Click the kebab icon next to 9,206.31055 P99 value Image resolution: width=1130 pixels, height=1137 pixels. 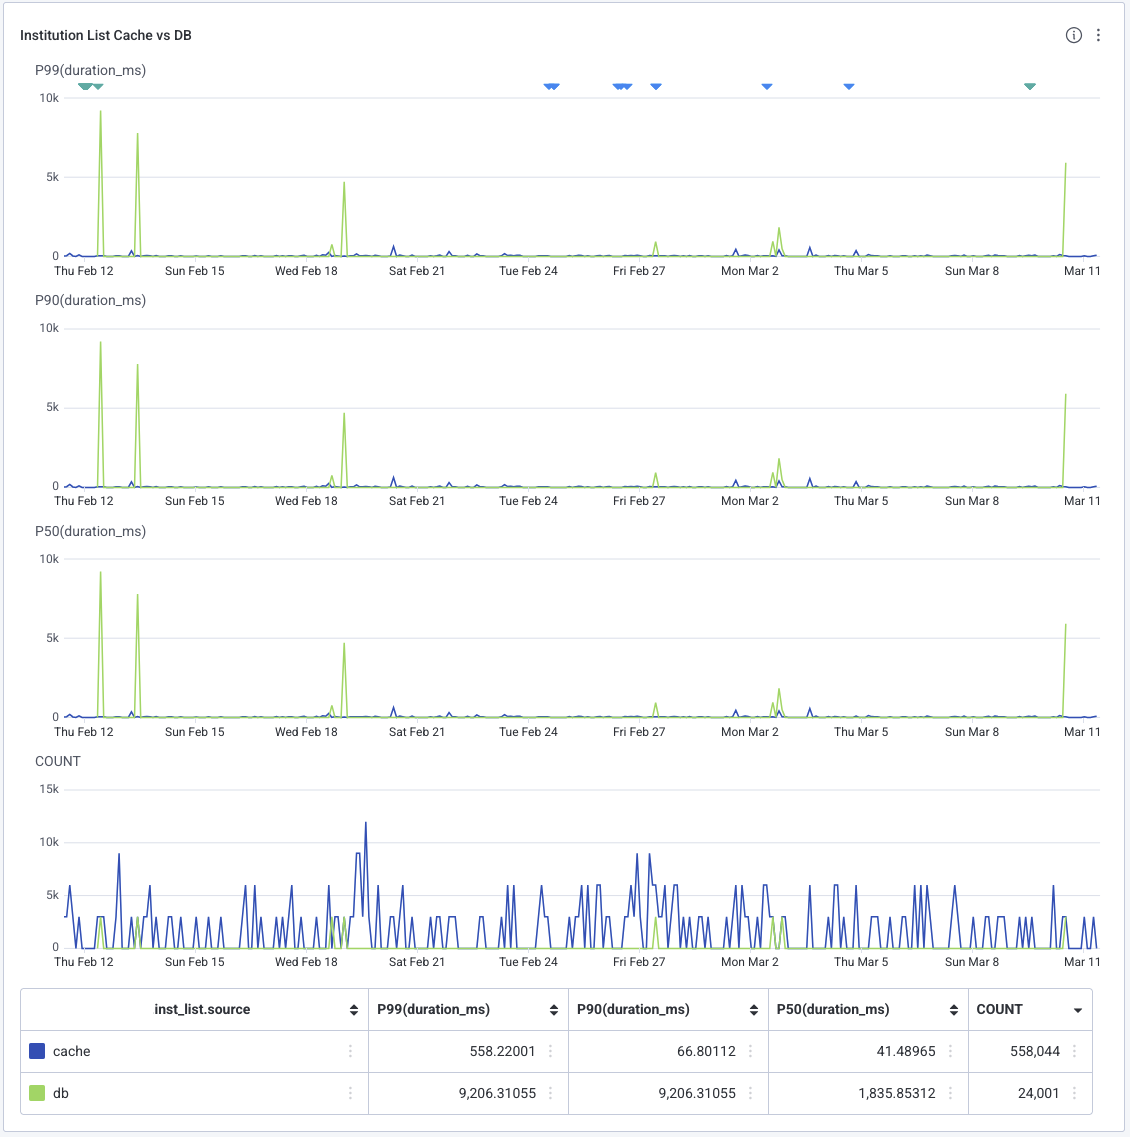click(551, 1093)
